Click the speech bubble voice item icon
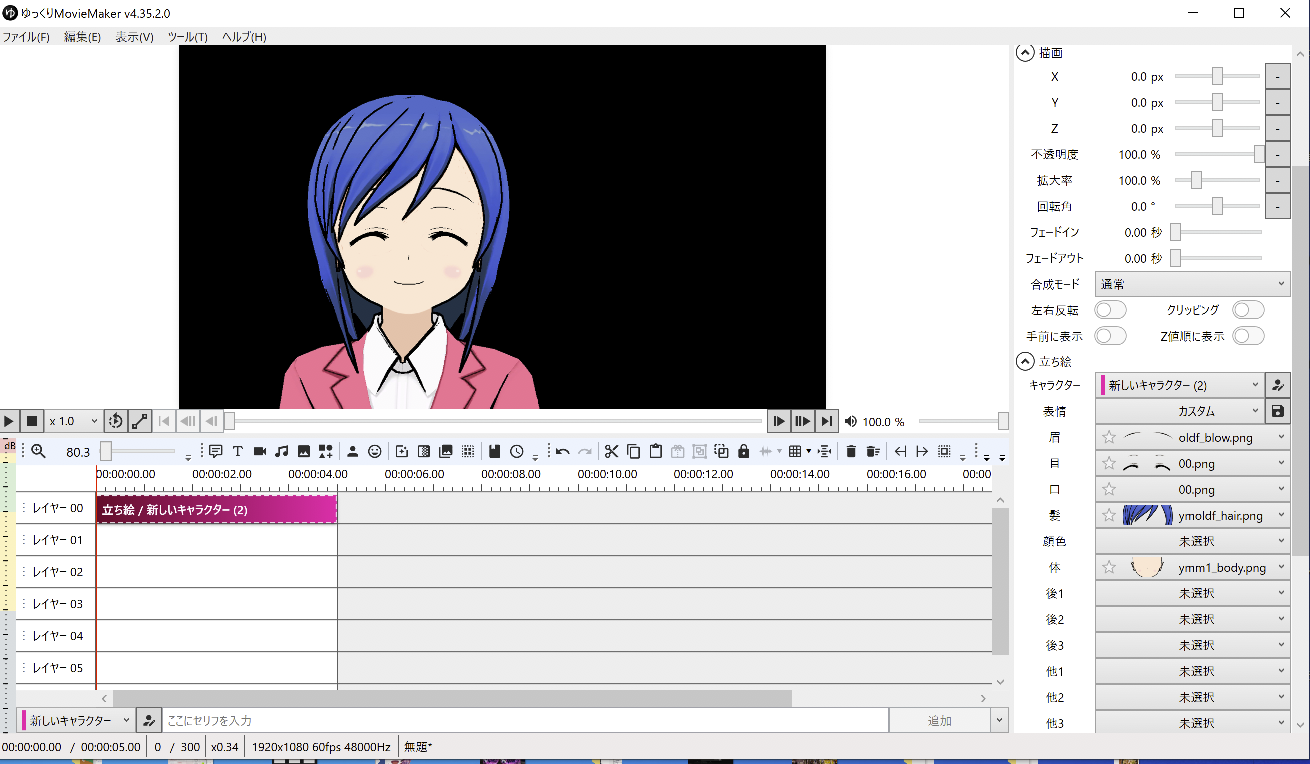The width and height of the screenshot is (1310, 764). pos(215,451)
